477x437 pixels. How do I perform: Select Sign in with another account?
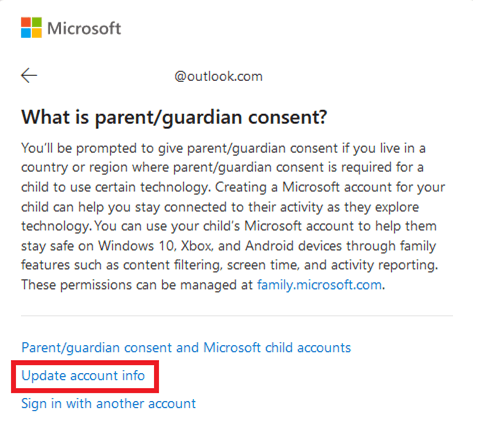108,404
